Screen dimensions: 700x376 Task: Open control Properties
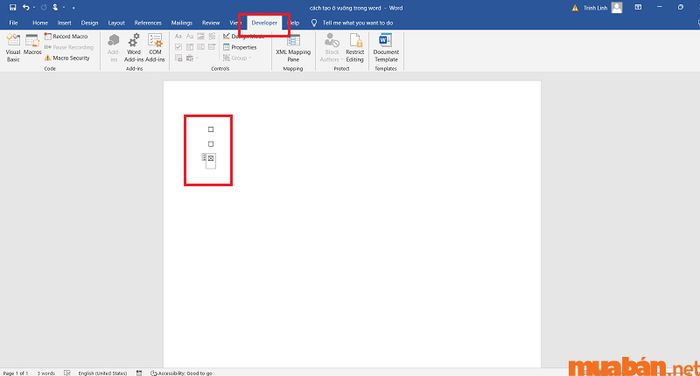(240, 47)
